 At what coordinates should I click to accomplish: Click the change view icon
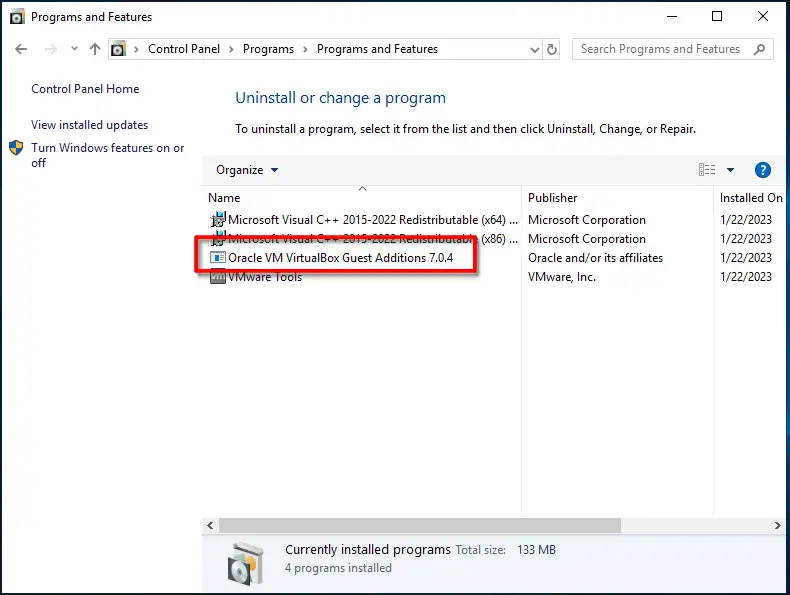point(707,170)
